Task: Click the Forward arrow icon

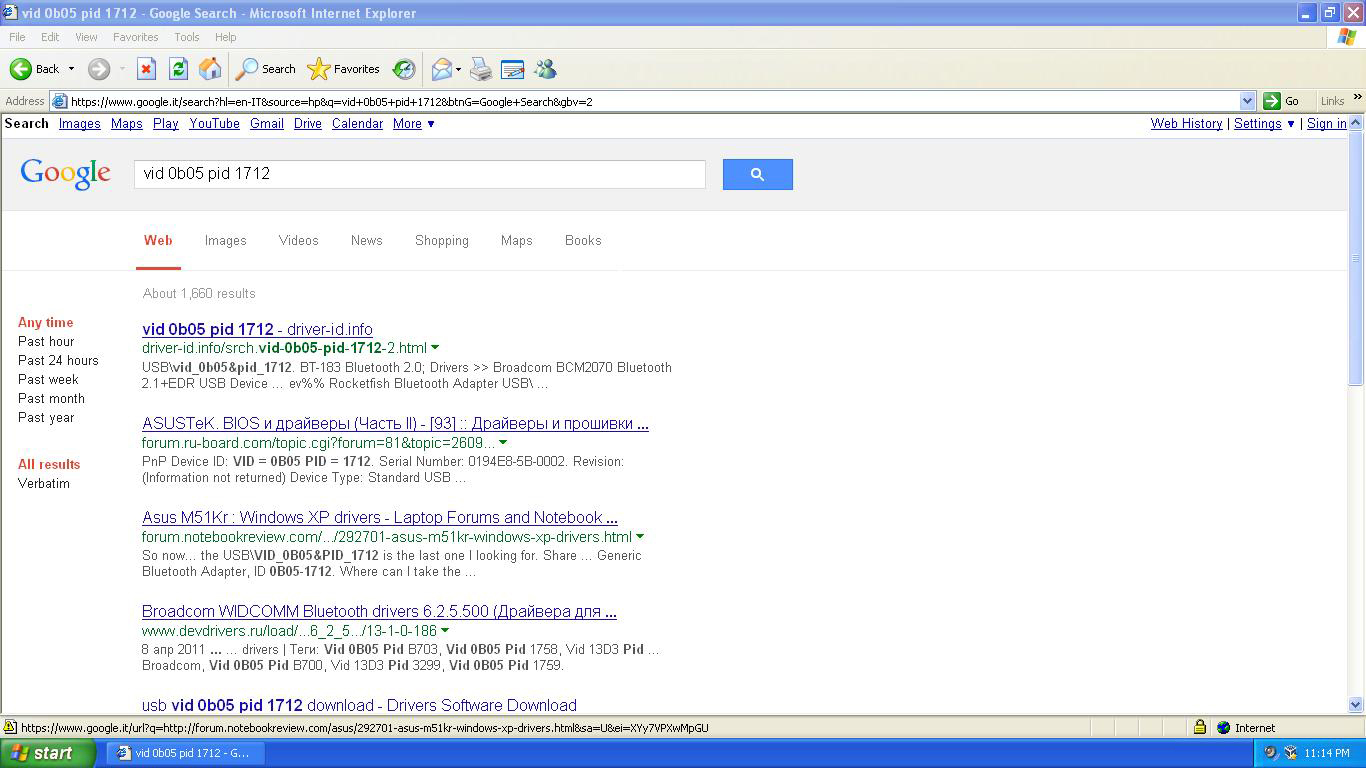Action: [98, 69]
